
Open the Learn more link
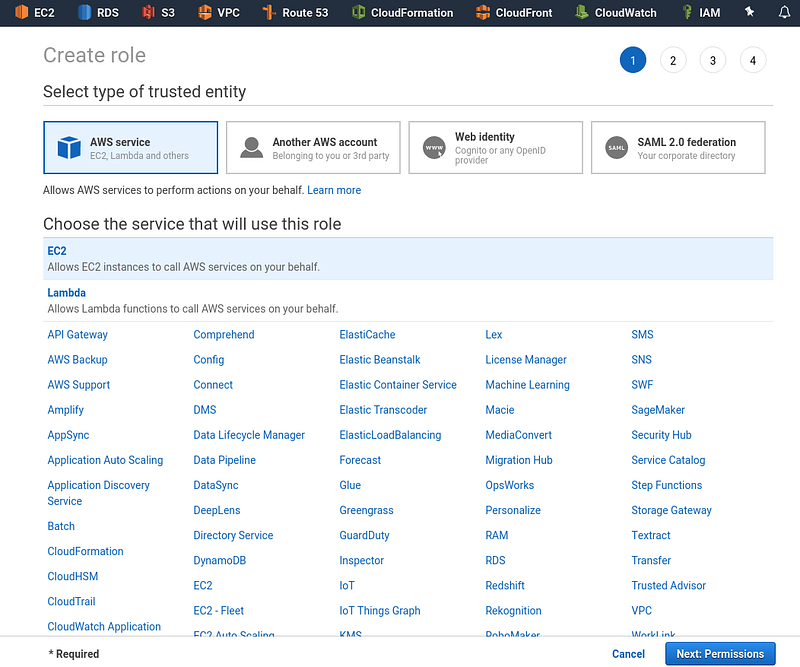click(334, 190)
